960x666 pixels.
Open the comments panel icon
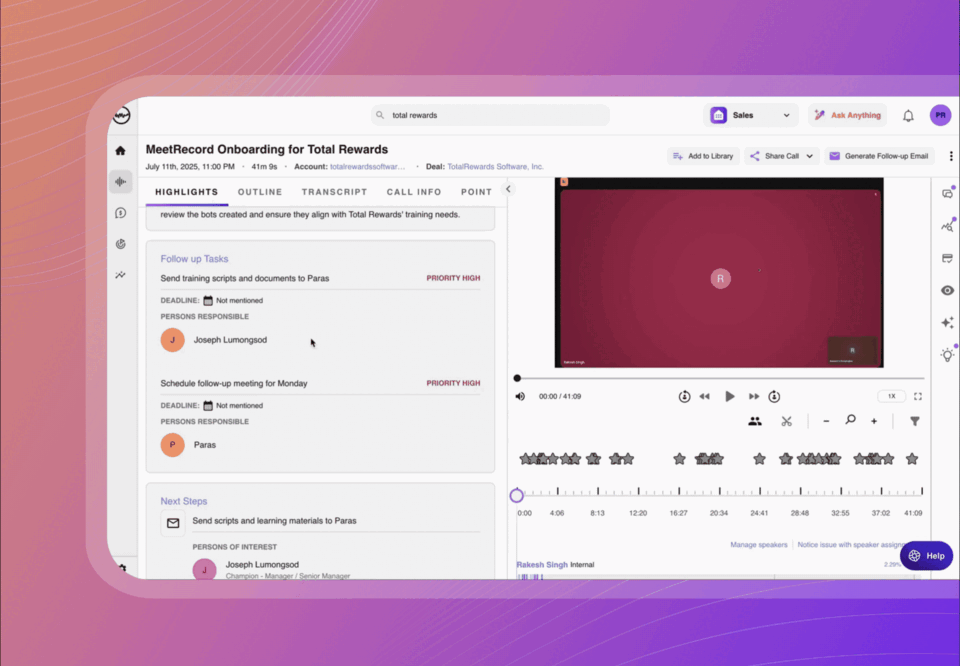click(948, 193)
